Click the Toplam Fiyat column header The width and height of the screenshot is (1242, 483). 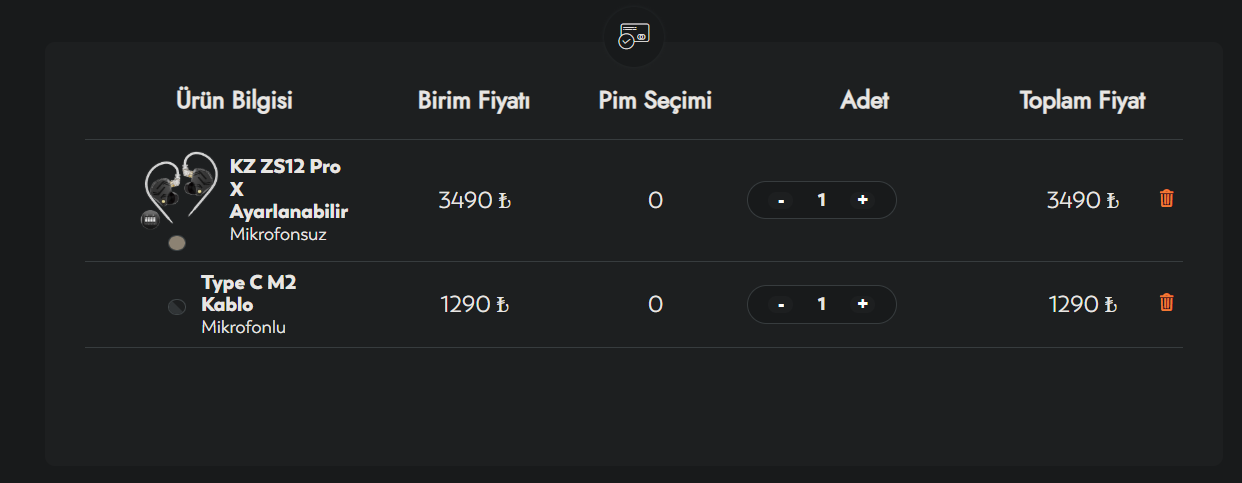[x=1082, y=101]
